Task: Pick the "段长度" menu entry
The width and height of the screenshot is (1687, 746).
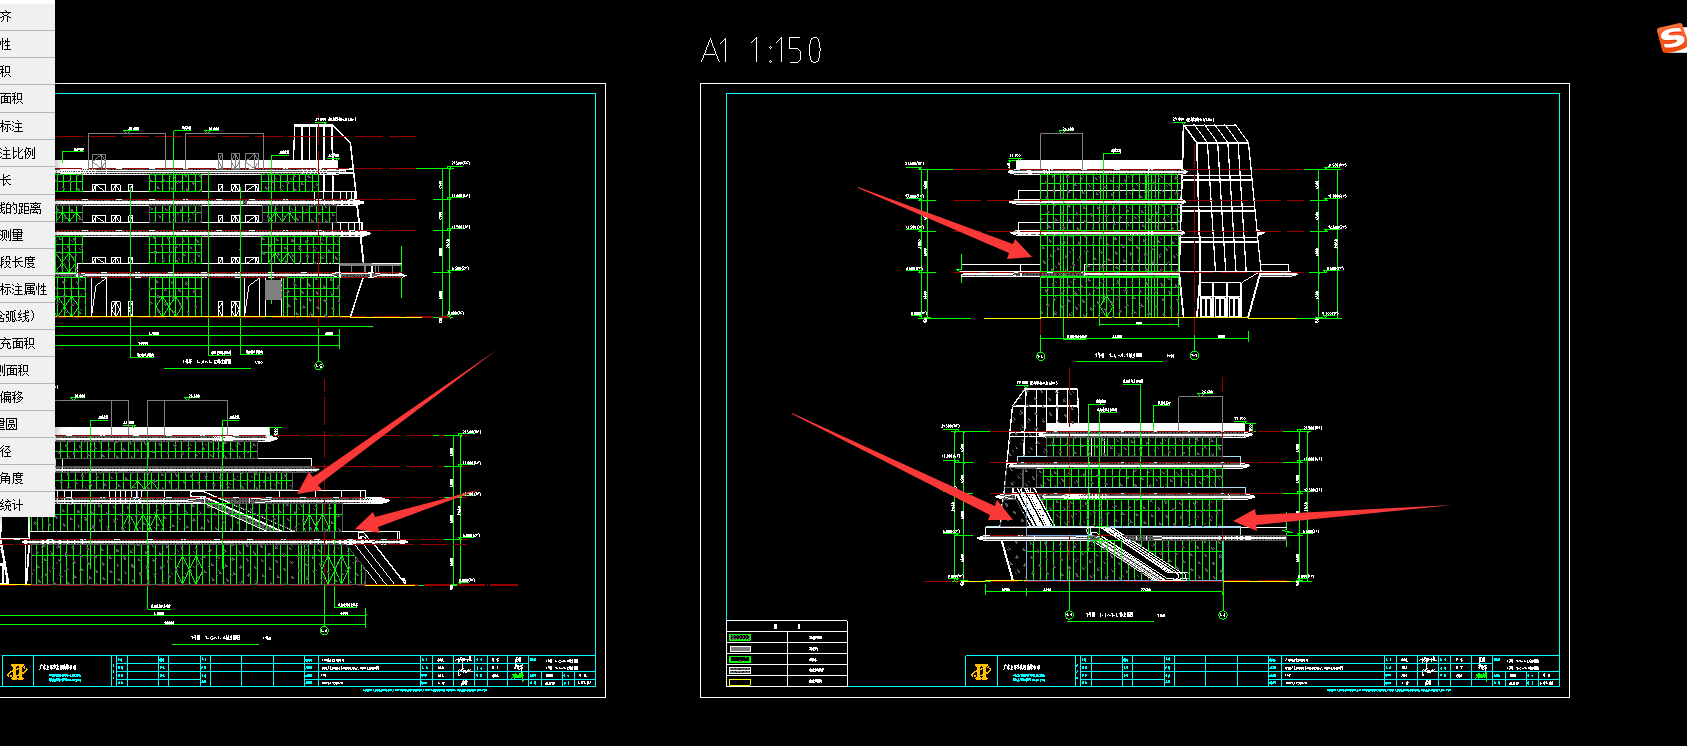Action: point(27,262)
